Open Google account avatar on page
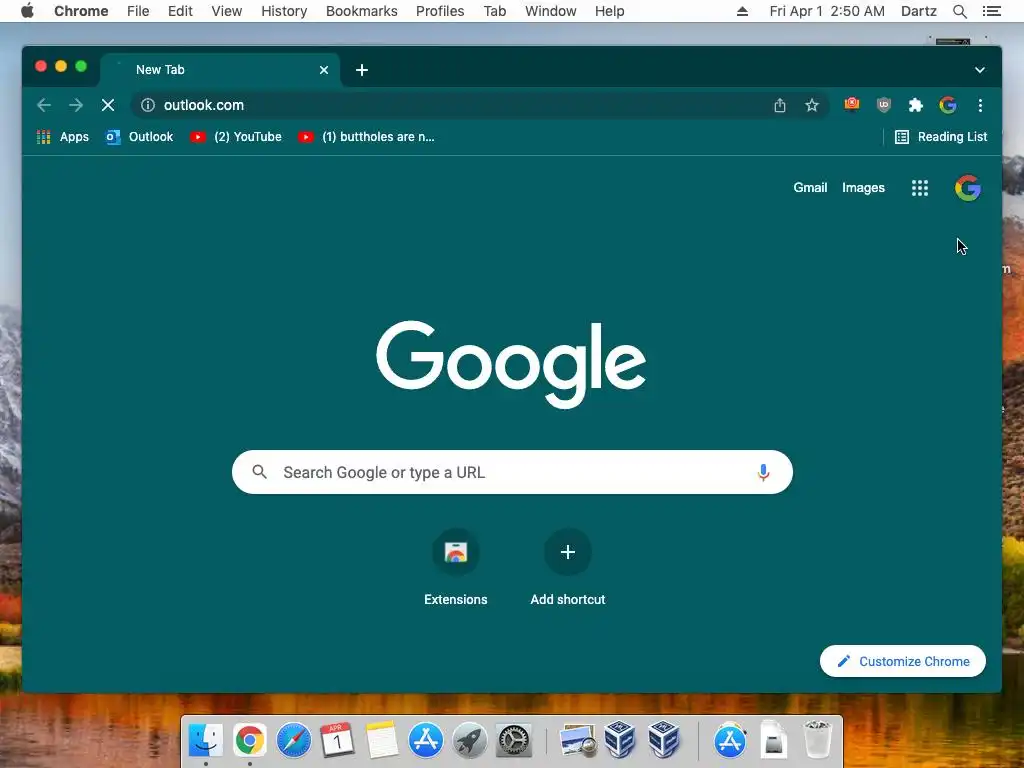This screenshot has width=1024, height=768. [x=968, y=188]
